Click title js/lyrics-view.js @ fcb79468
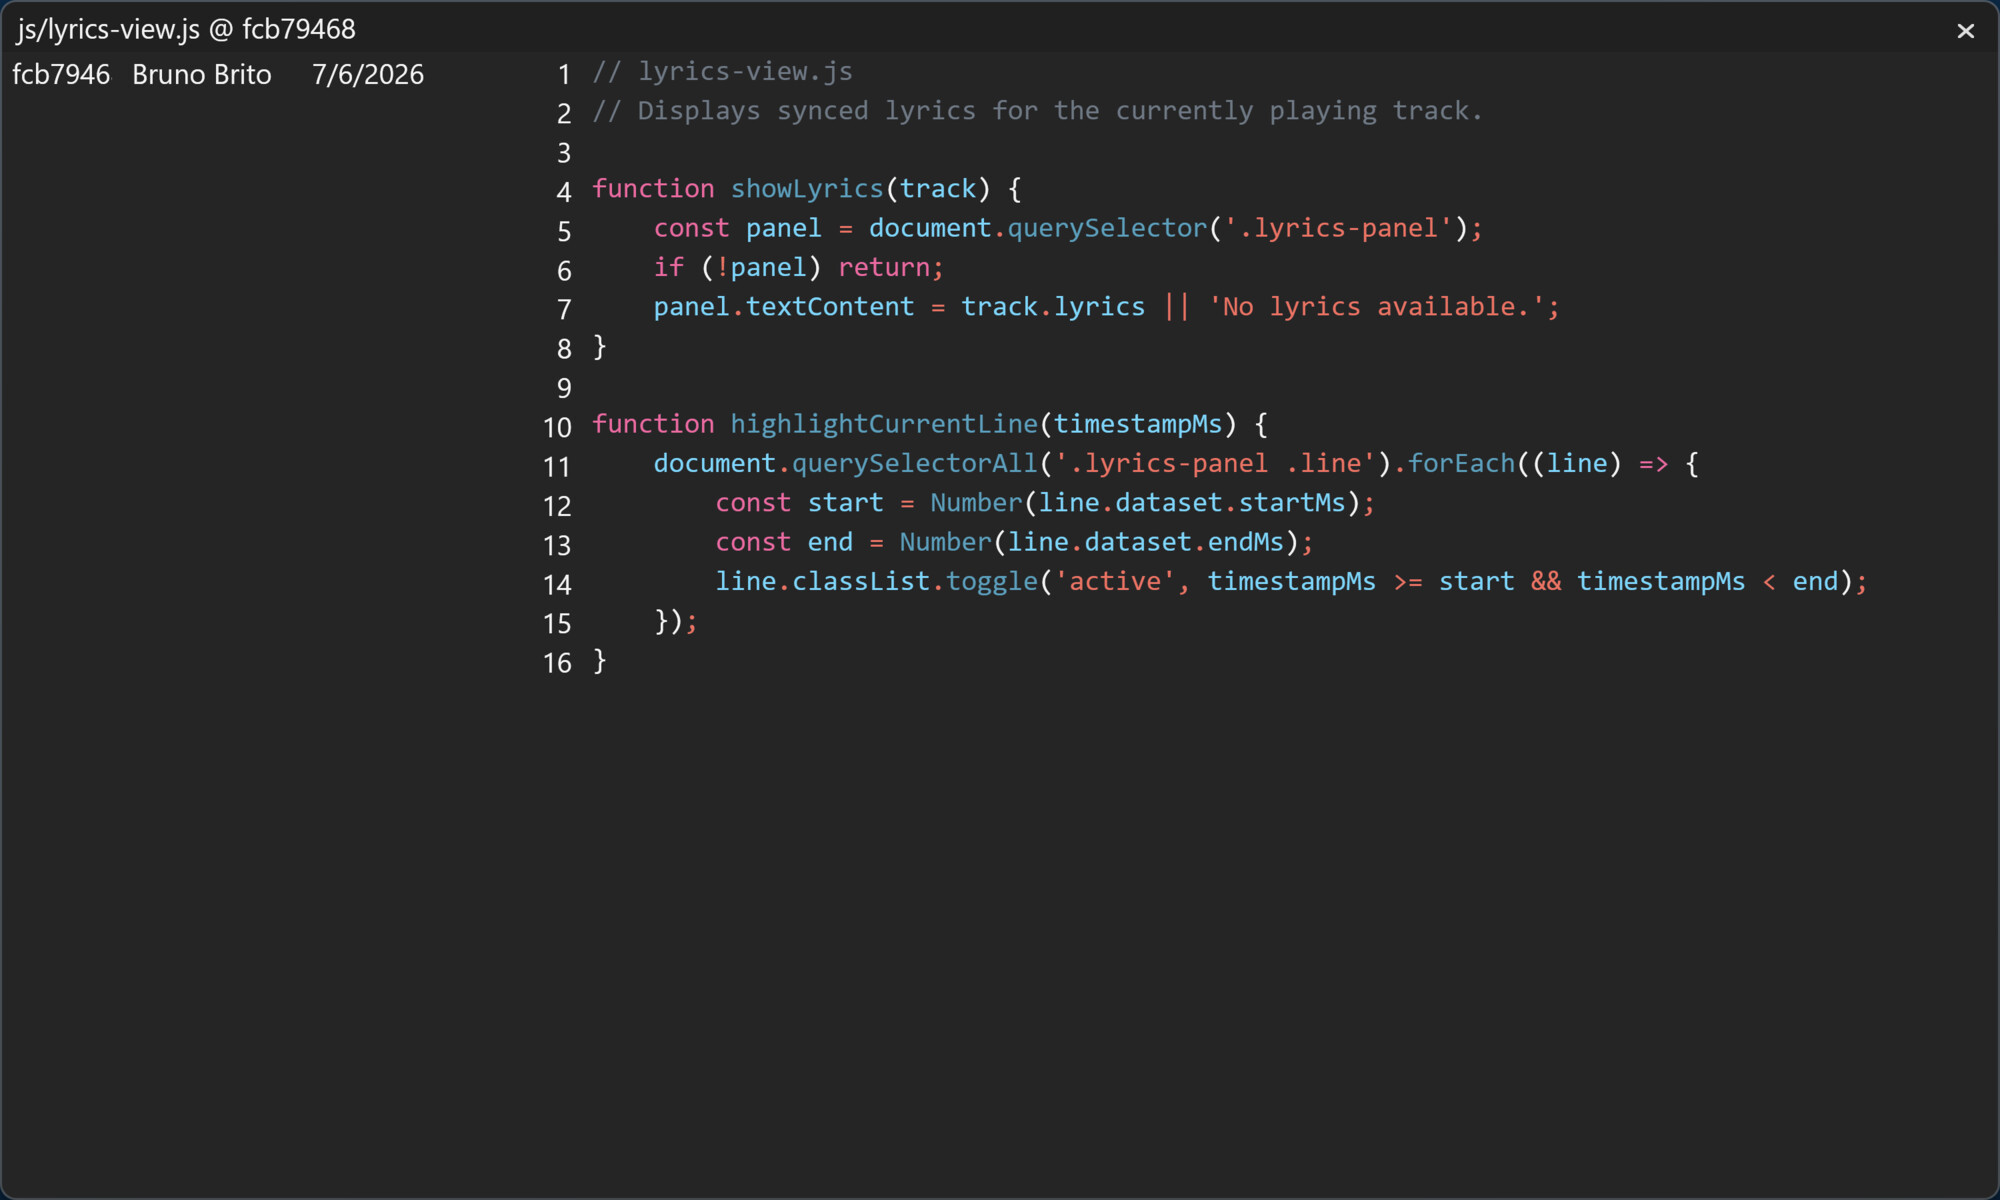Viewport: 2000px width, 1200px height. 186,30
